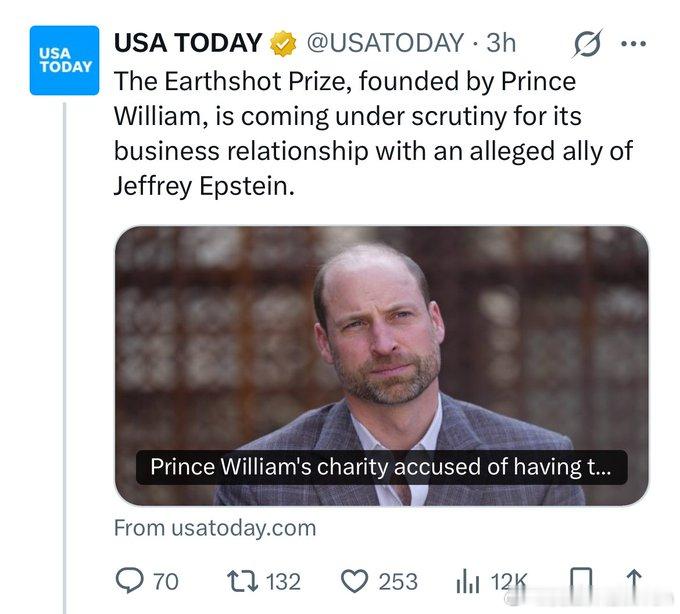The height and width of the screenshot is (614, 680).
Task: Follow the 'From usatoday.com' source link
Action: [x=214, y=526]
